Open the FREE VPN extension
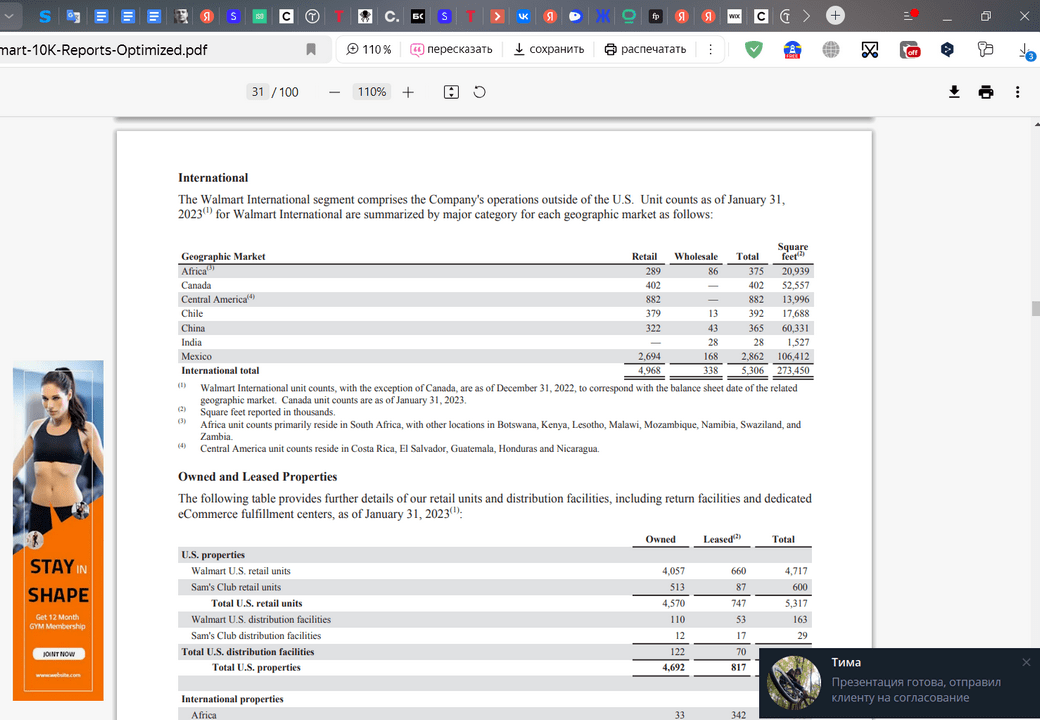Viewport: 1040px width, 720px height. (x=792, y=50)
